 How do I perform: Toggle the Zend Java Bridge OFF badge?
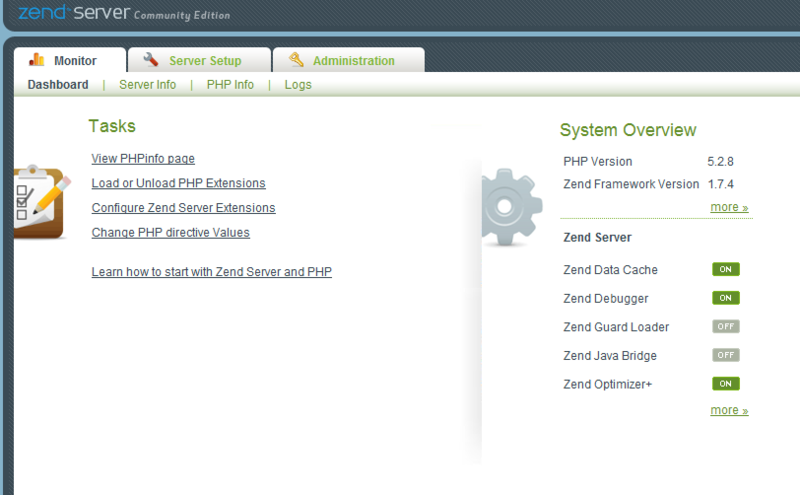tap(726, 355)
